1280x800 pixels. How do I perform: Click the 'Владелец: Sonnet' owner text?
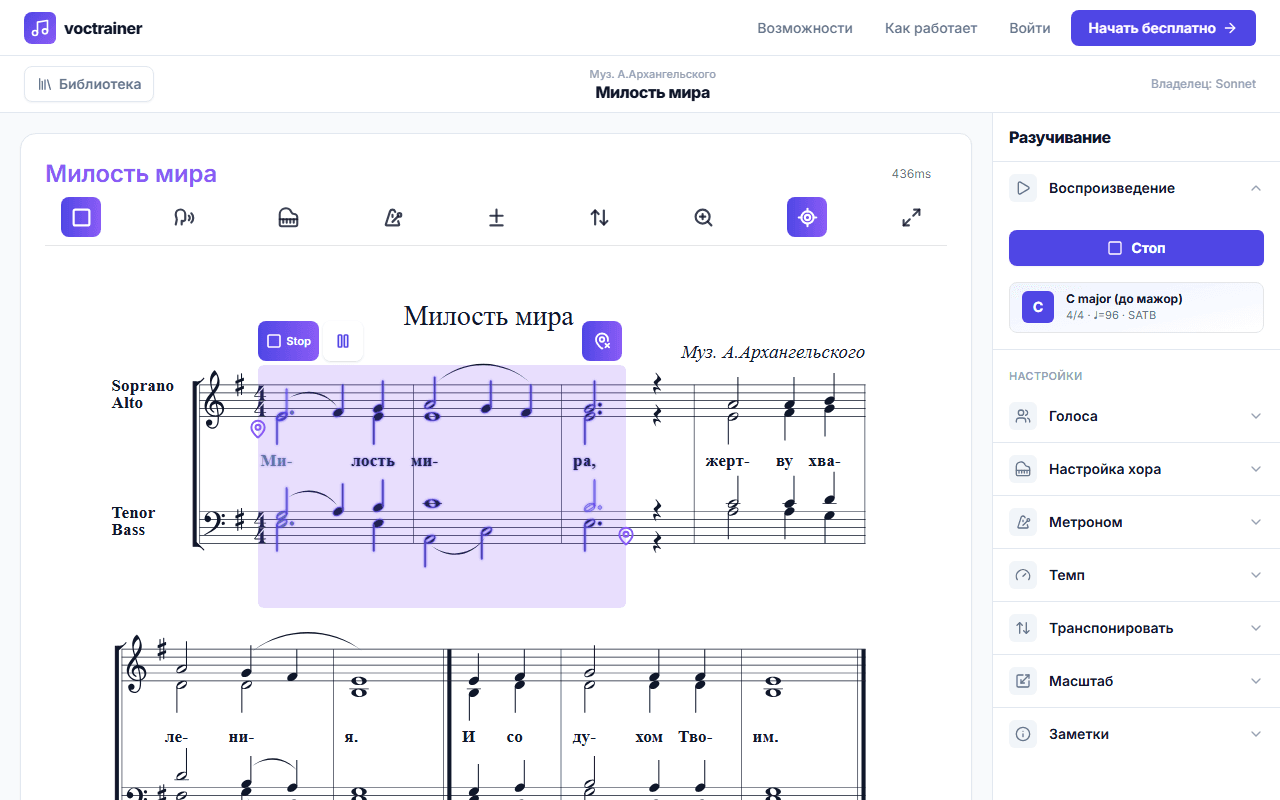click(x=1203, y=84)
